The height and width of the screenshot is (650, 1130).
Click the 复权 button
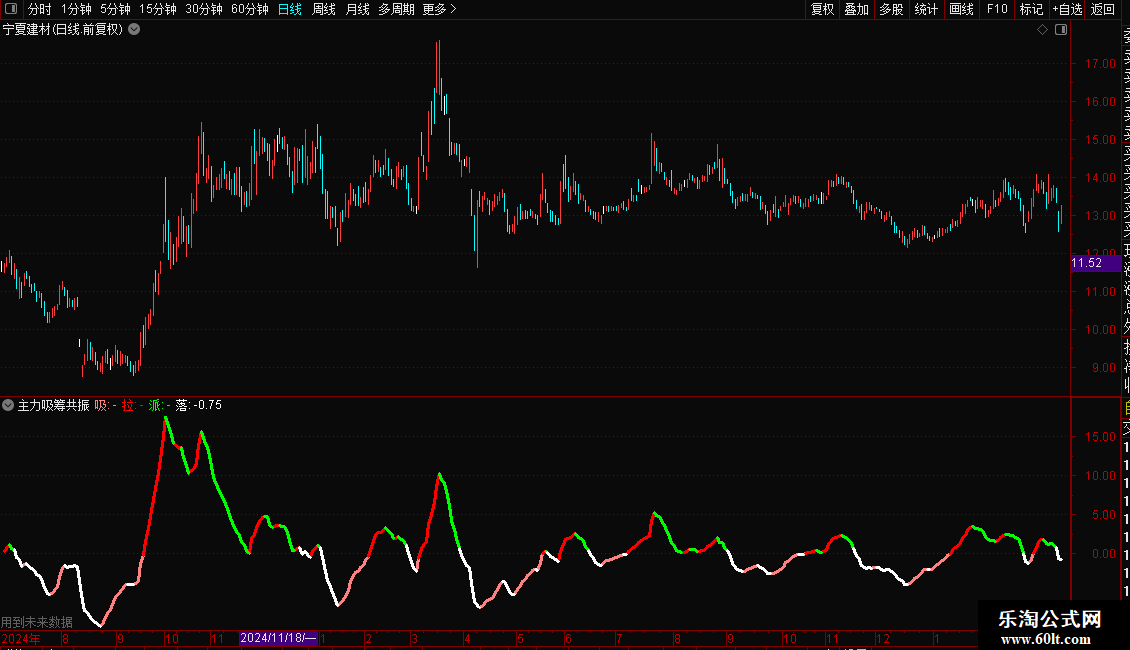tap(822, 9)
